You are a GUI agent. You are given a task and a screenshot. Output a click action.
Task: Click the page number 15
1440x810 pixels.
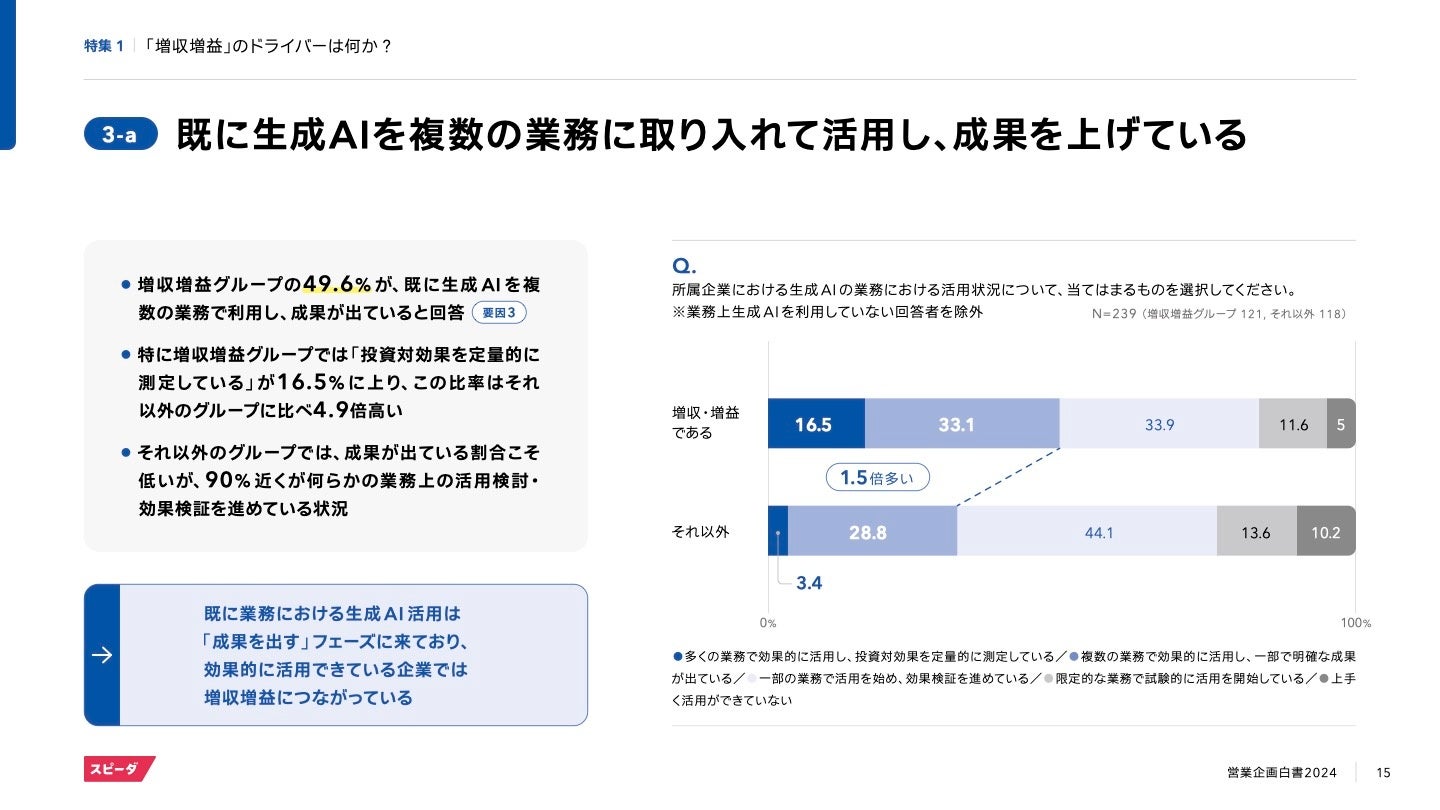point(1384,772)
